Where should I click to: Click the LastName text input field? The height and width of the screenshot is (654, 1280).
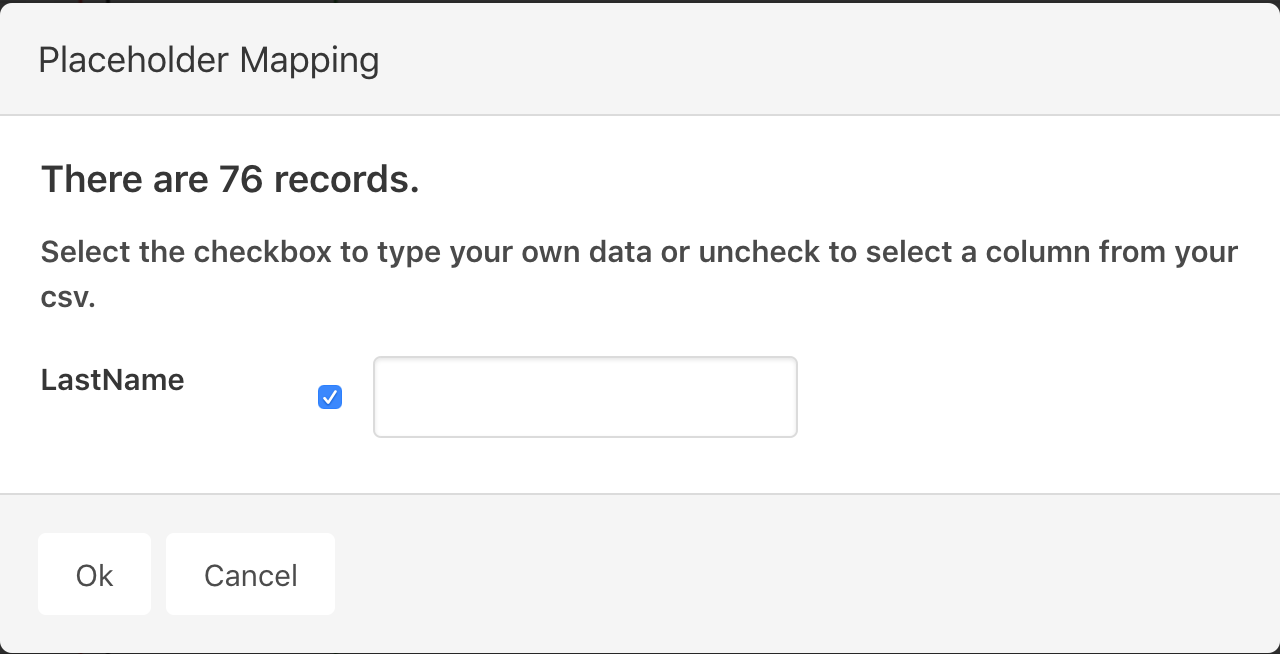tap(585, 397)
